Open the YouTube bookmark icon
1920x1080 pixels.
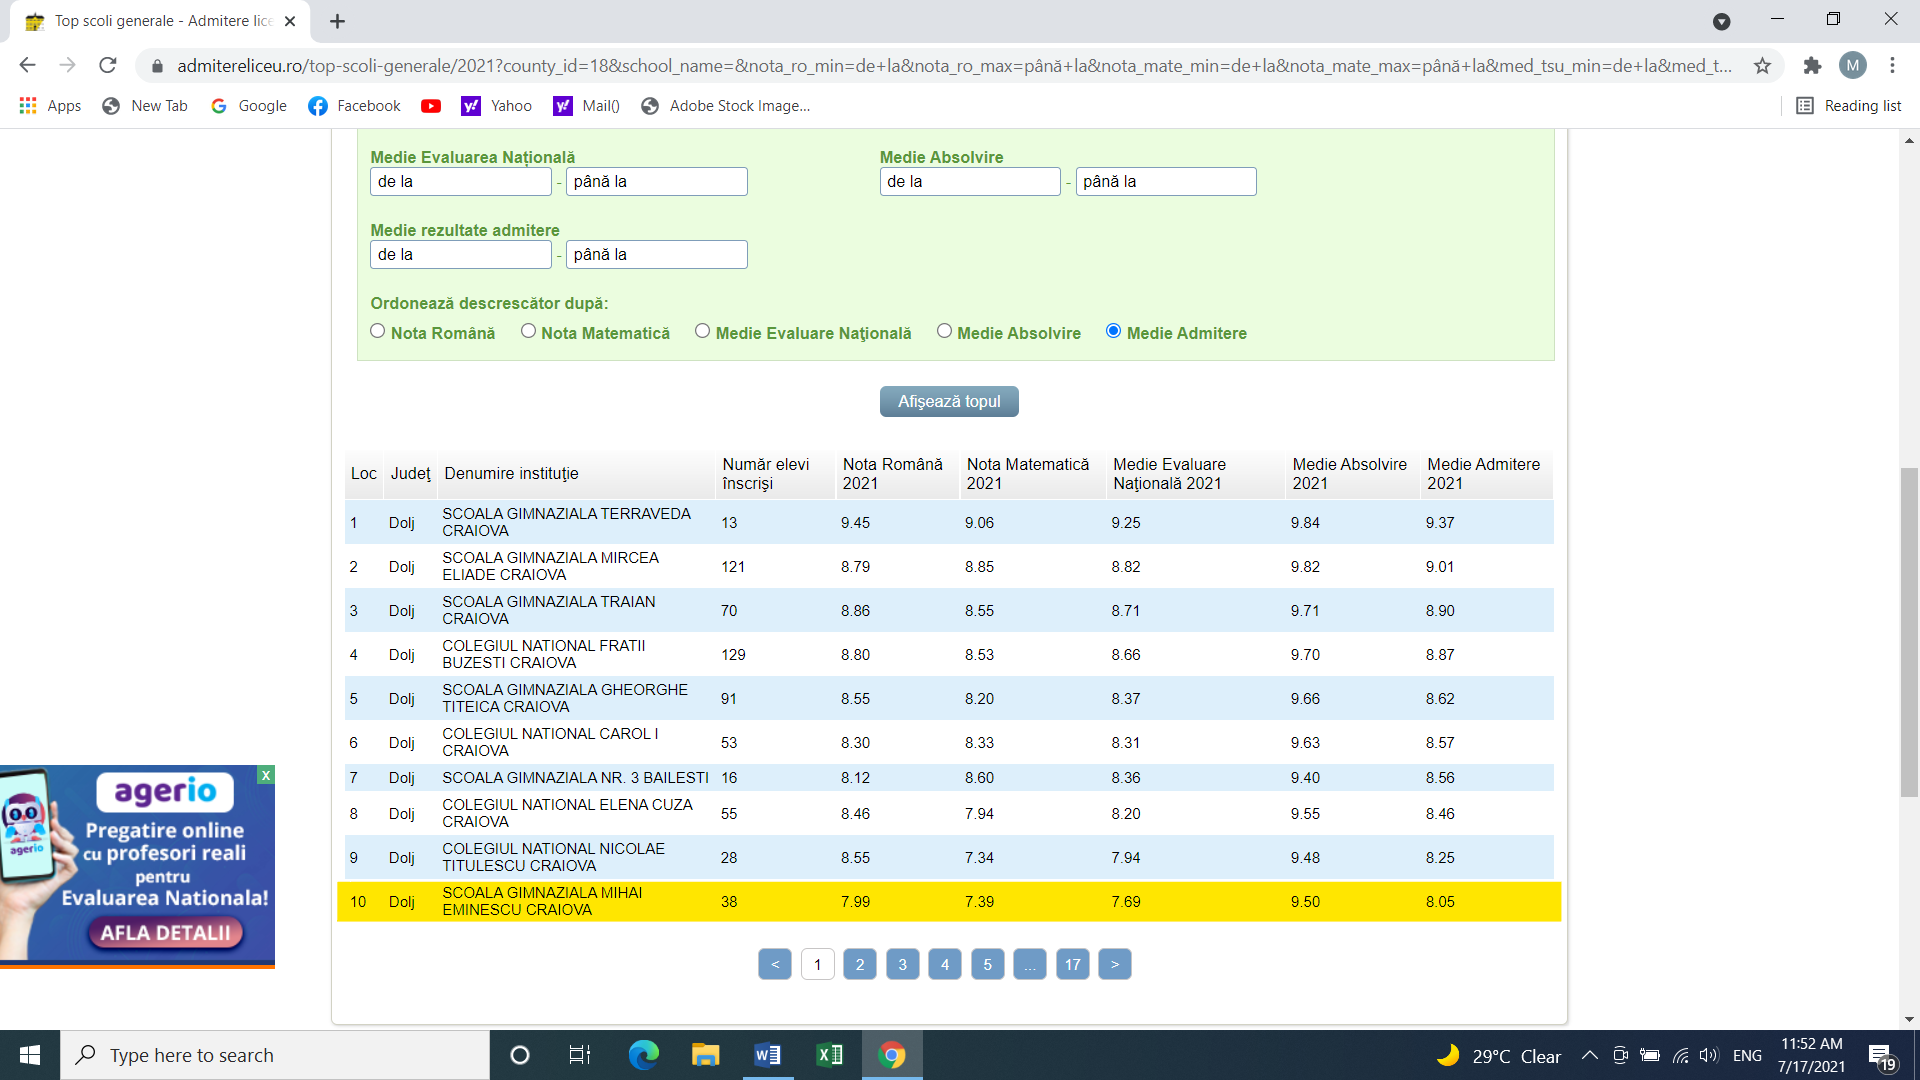431,106
